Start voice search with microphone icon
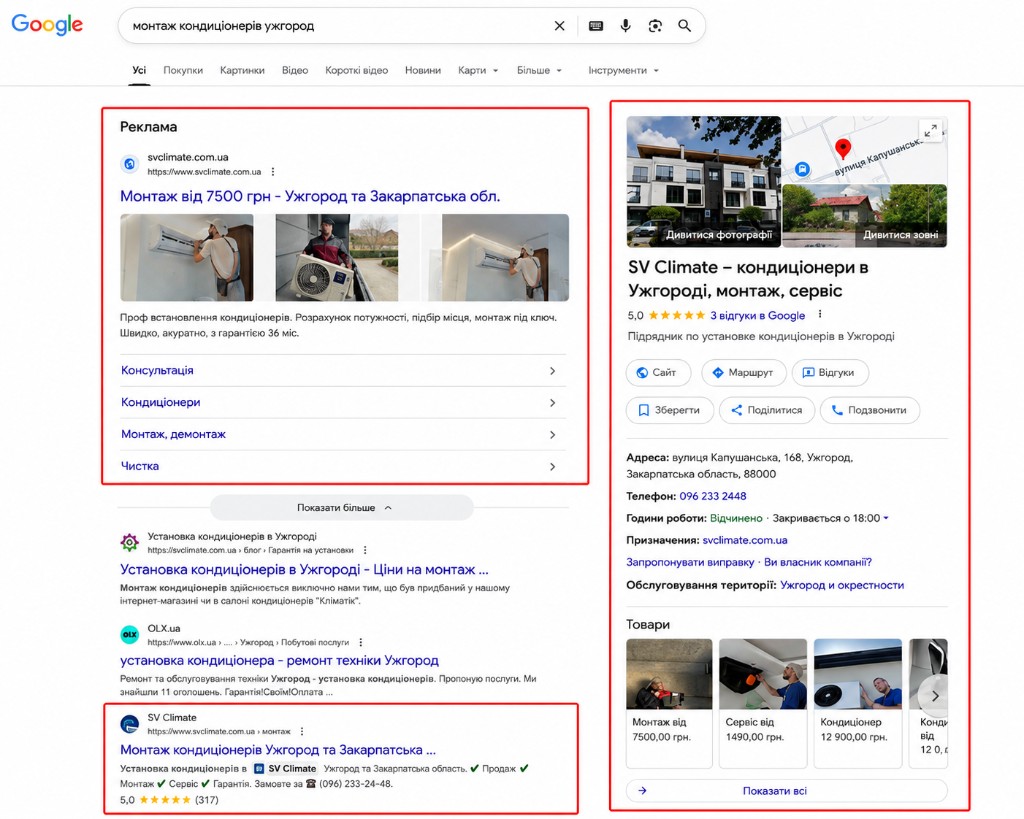The height and width of the screenshot is (819, 1024). pyautogui.click(x=626, y=25)
